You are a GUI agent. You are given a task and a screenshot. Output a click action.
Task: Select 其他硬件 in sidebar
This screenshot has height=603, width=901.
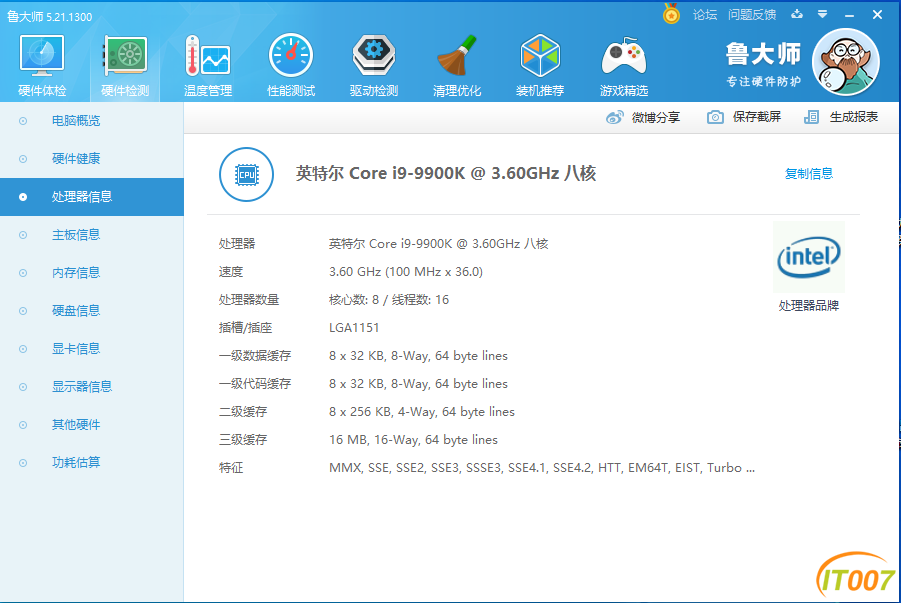click(92, 424)
